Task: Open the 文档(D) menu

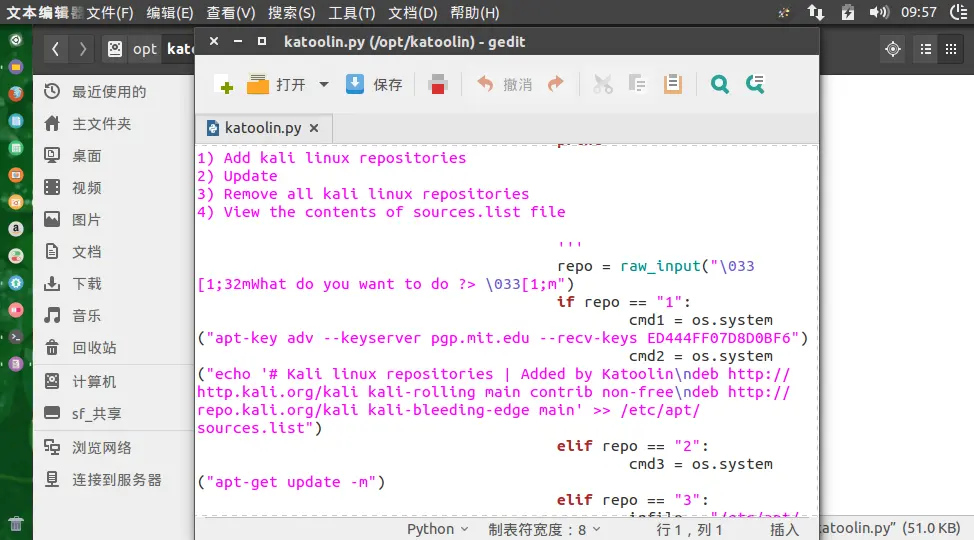Action: point(412,13)
